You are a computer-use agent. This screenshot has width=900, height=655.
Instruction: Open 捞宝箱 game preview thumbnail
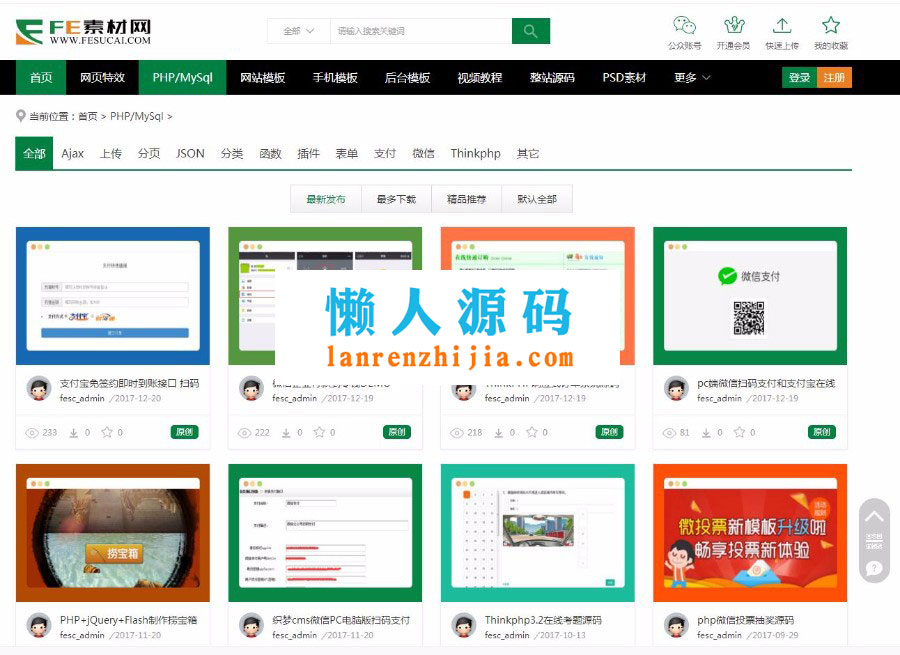point(112,533)
